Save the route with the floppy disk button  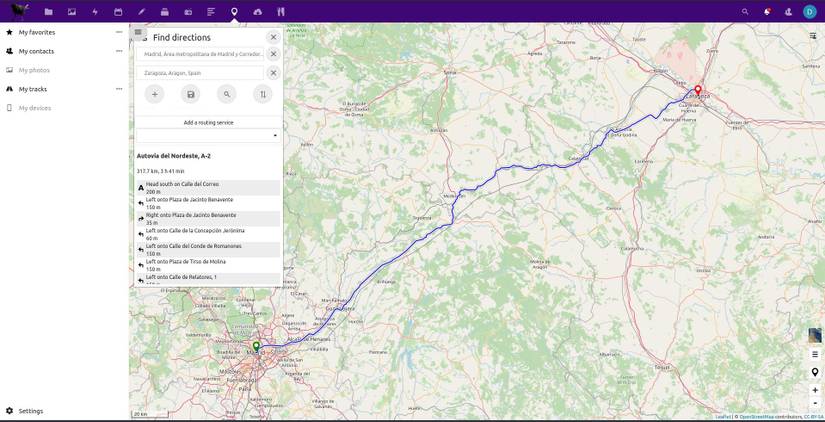[x=190, y=94]
